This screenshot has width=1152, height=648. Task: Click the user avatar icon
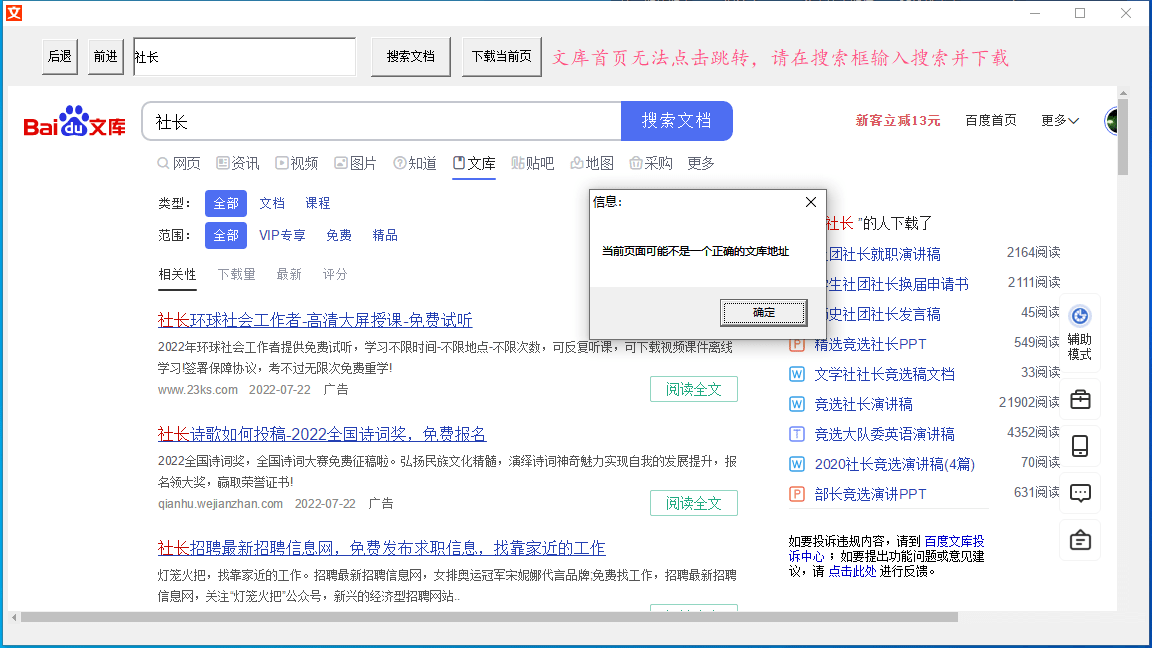1112,120
